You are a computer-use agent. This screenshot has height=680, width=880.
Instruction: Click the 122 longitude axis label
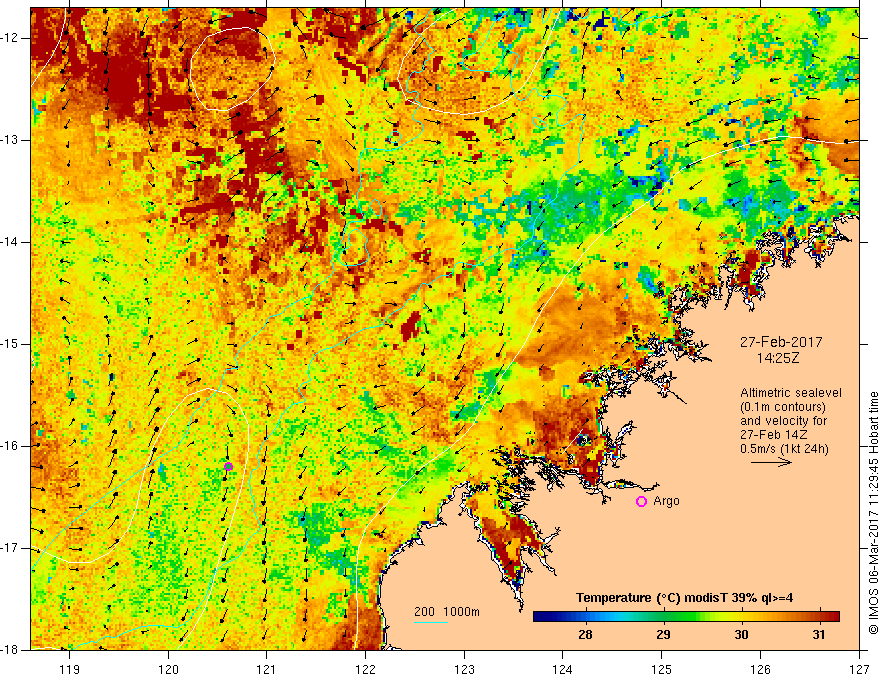click(365, 669)
